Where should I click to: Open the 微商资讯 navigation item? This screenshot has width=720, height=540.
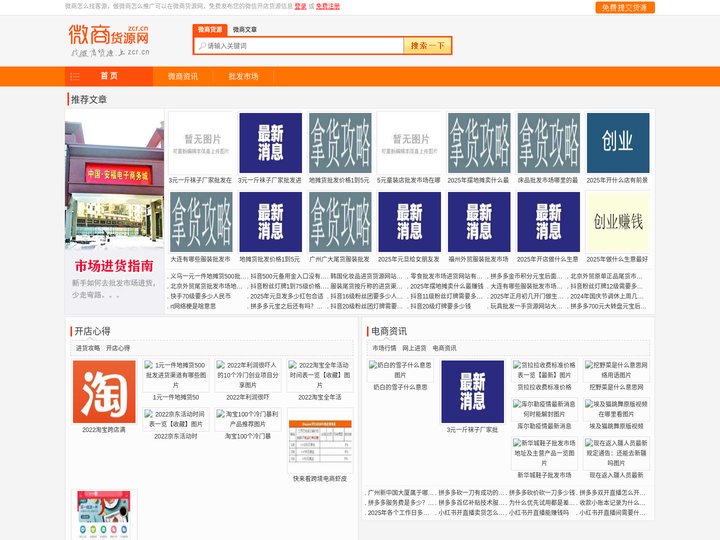tap(183, 76)
